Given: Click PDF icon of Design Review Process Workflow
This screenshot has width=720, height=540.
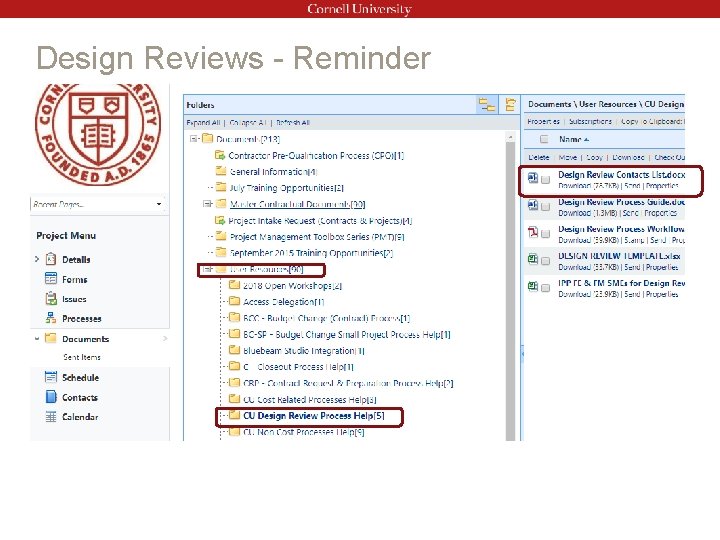Looking at the screenshot, I should pyautogui.click(x=533, y=232).
